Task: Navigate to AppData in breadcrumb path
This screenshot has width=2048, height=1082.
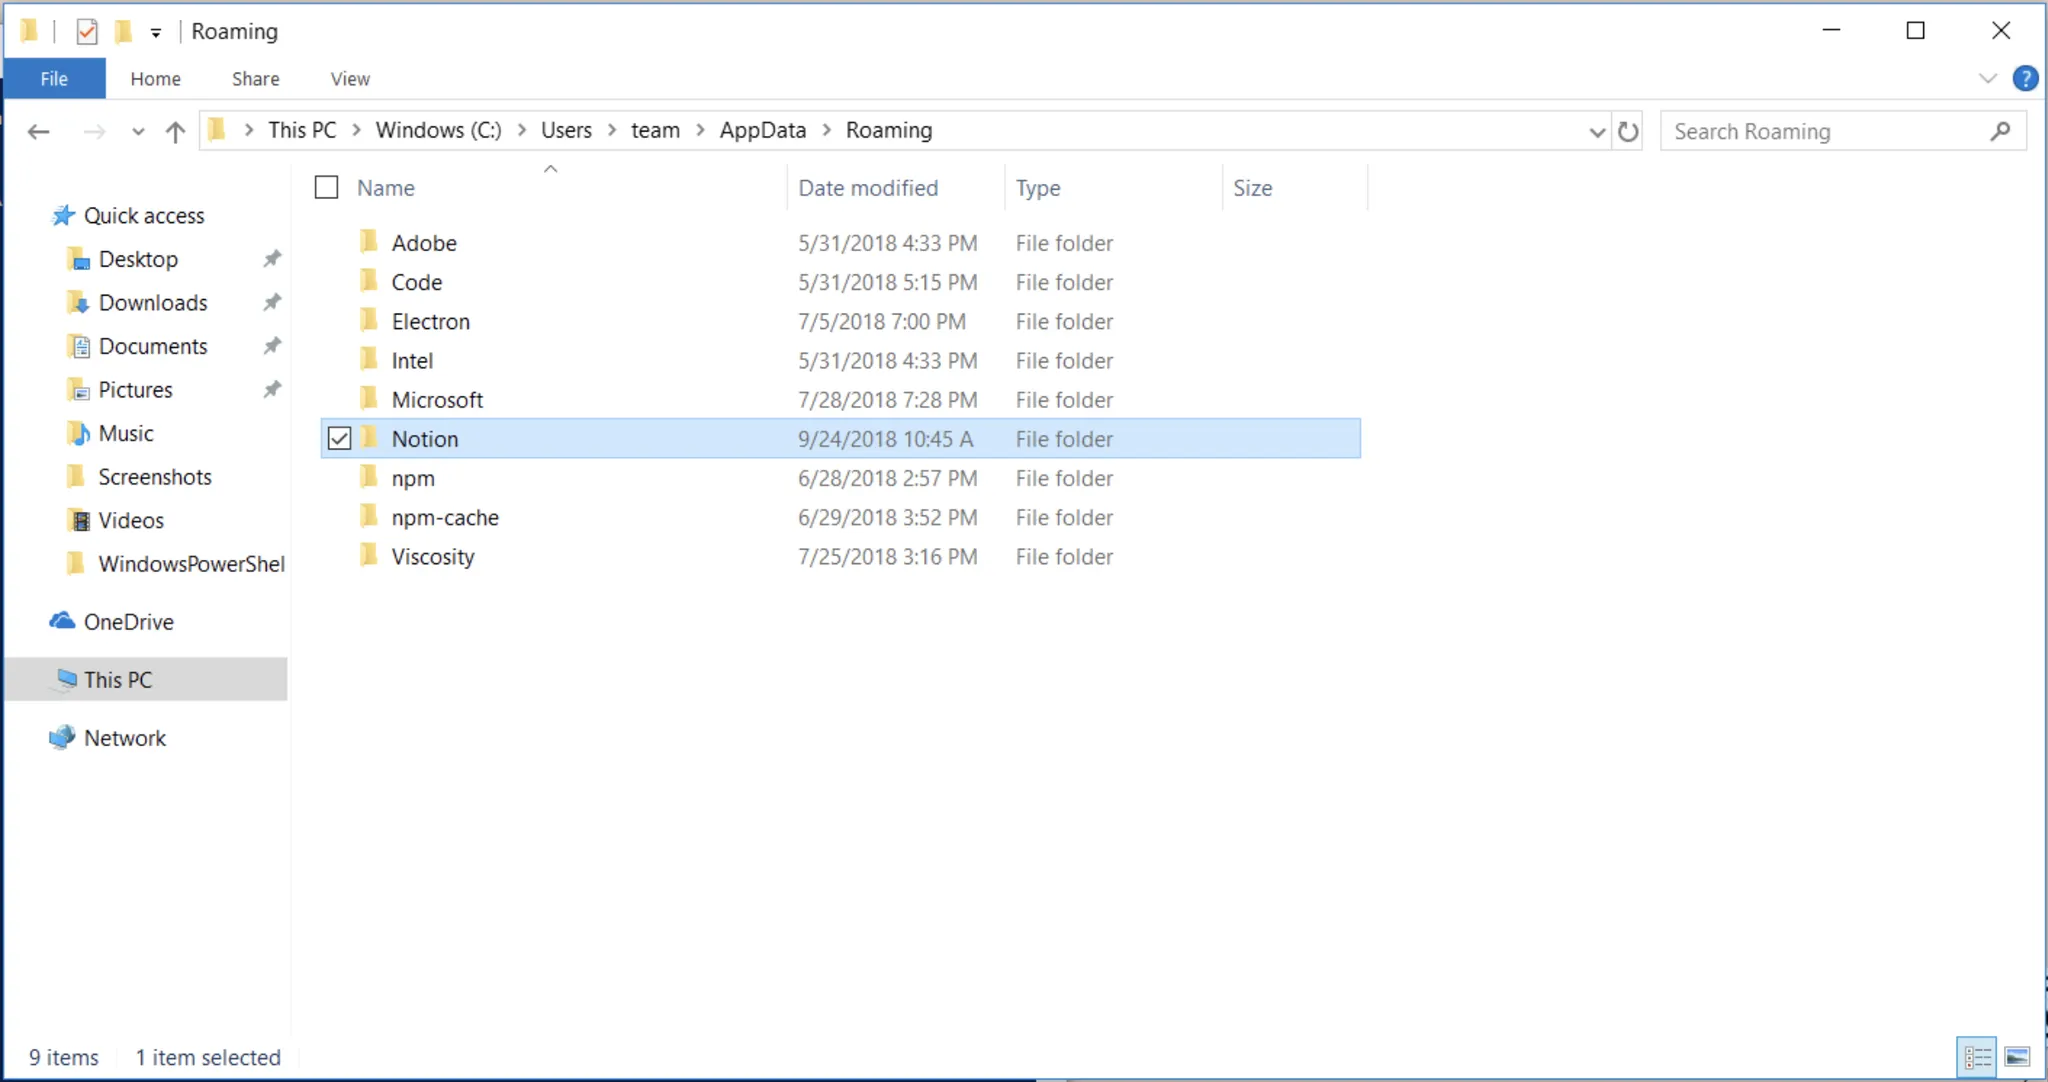Action: pyautogui.click(x=762, y=130)
